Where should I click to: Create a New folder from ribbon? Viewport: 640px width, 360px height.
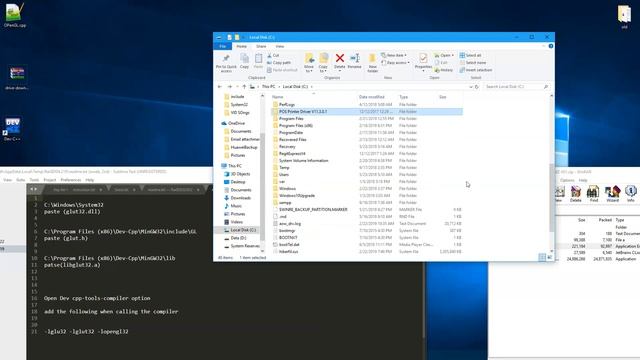(x=372, y=63)
